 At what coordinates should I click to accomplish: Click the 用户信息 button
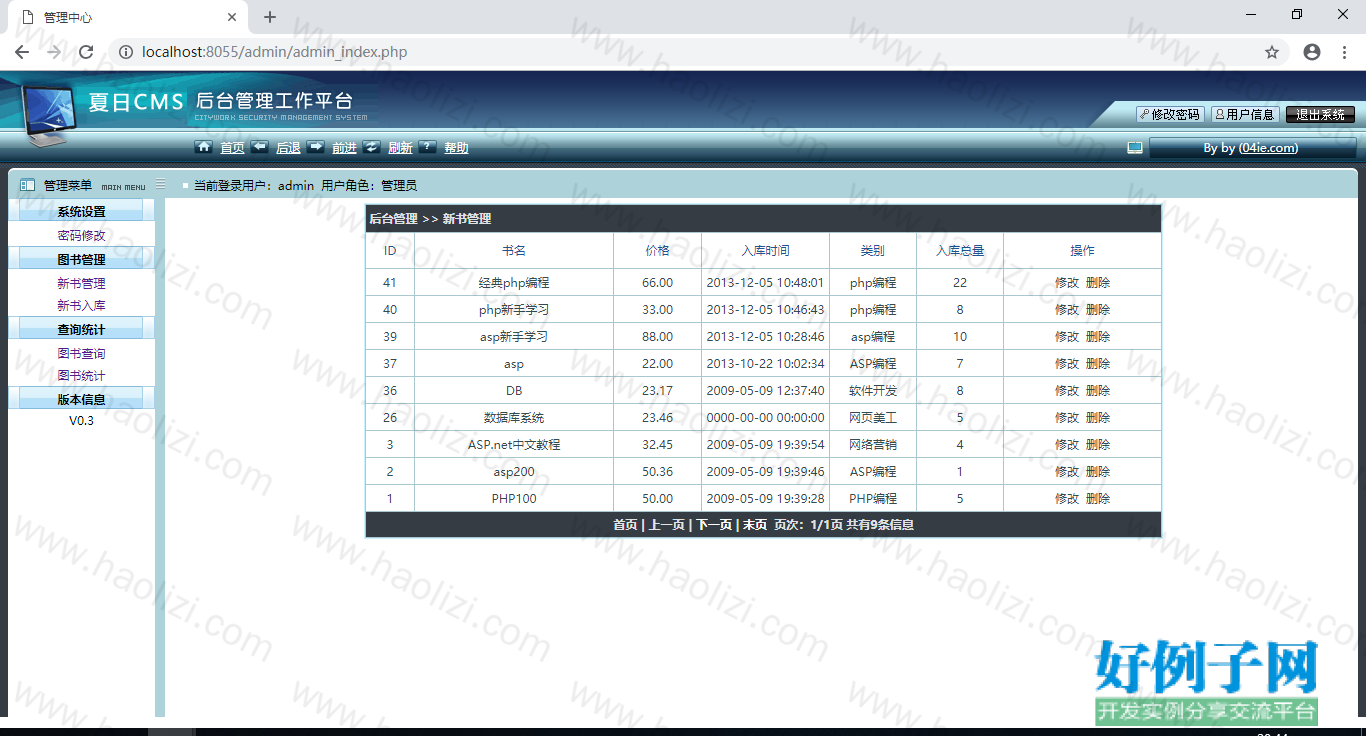pos(1244,115)
